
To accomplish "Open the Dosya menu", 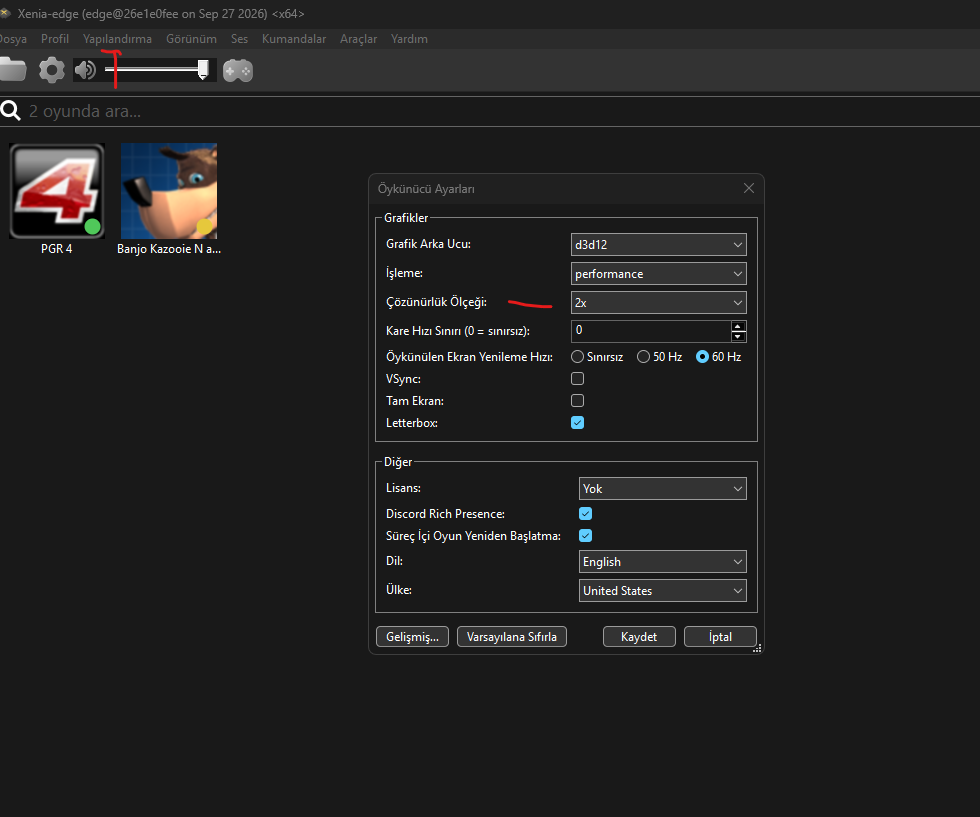I will click(x=12, y=39).
